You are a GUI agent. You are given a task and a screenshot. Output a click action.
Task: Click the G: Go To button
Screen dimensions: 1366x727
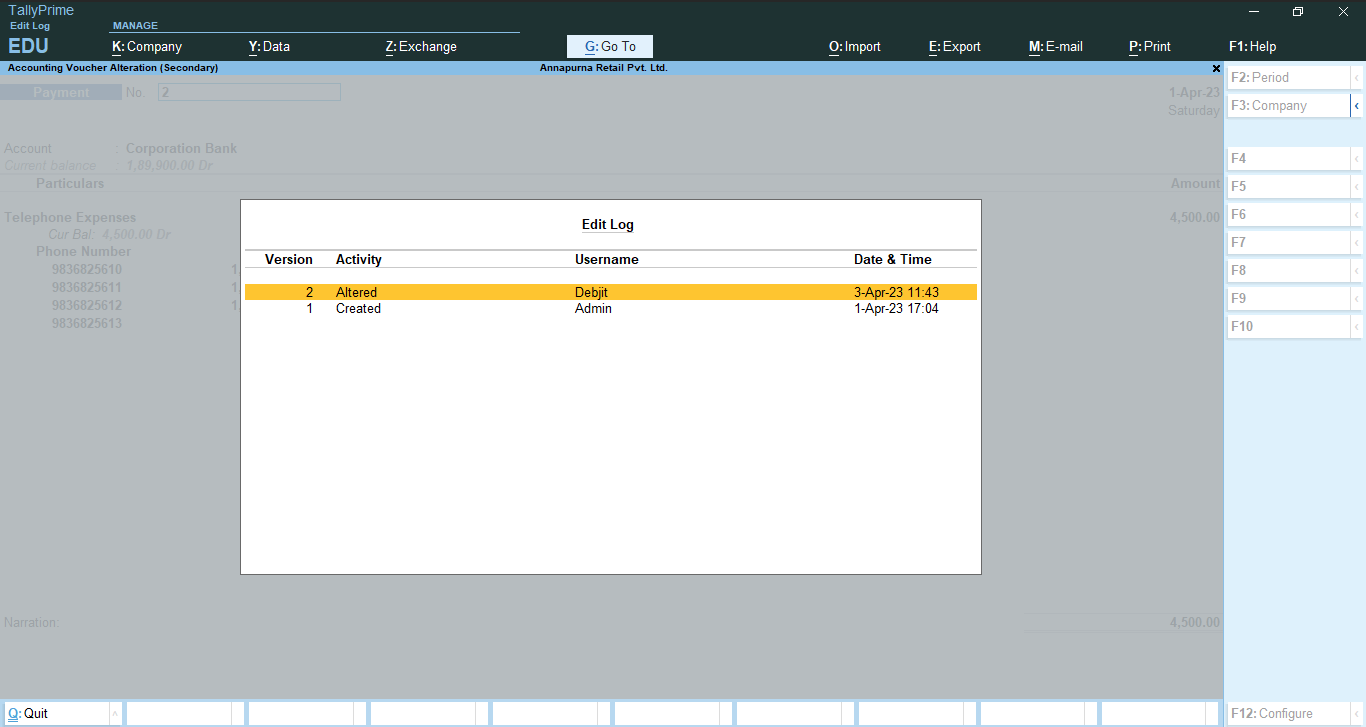point(610,46)
